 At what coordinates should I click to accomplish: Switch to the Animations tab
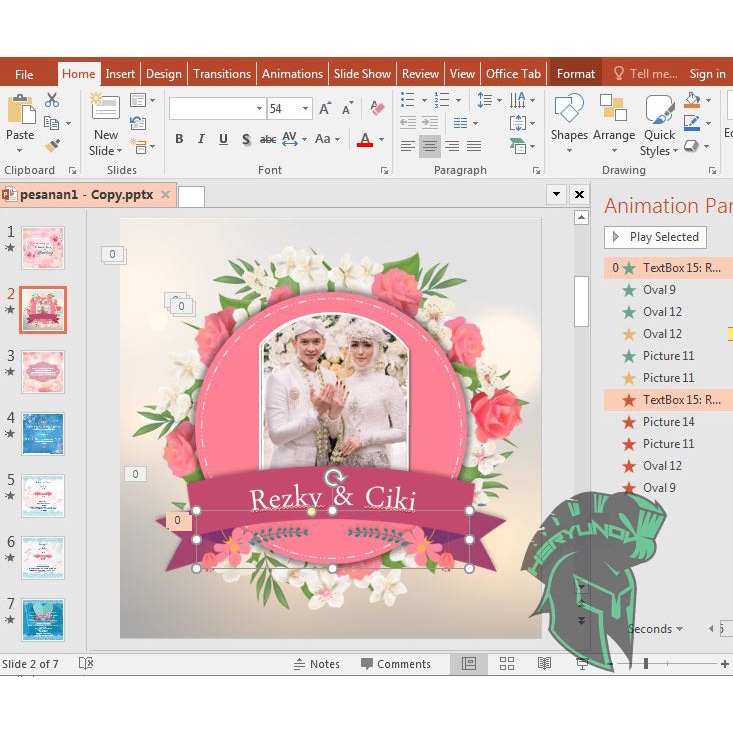point(292,74)
